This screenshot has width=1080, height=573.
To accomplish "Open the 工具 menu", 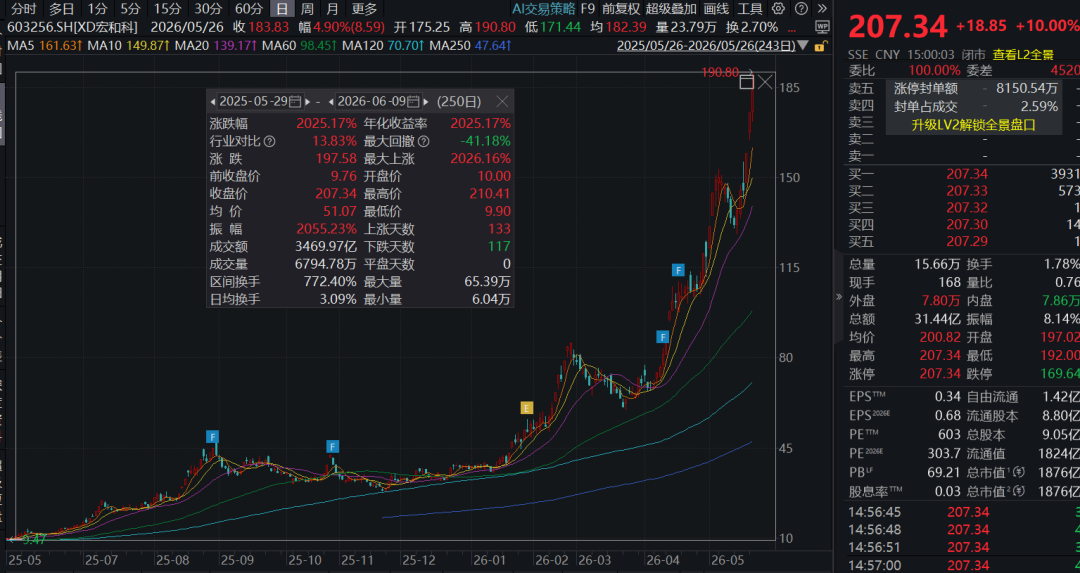I will click(x=750, y=9).
